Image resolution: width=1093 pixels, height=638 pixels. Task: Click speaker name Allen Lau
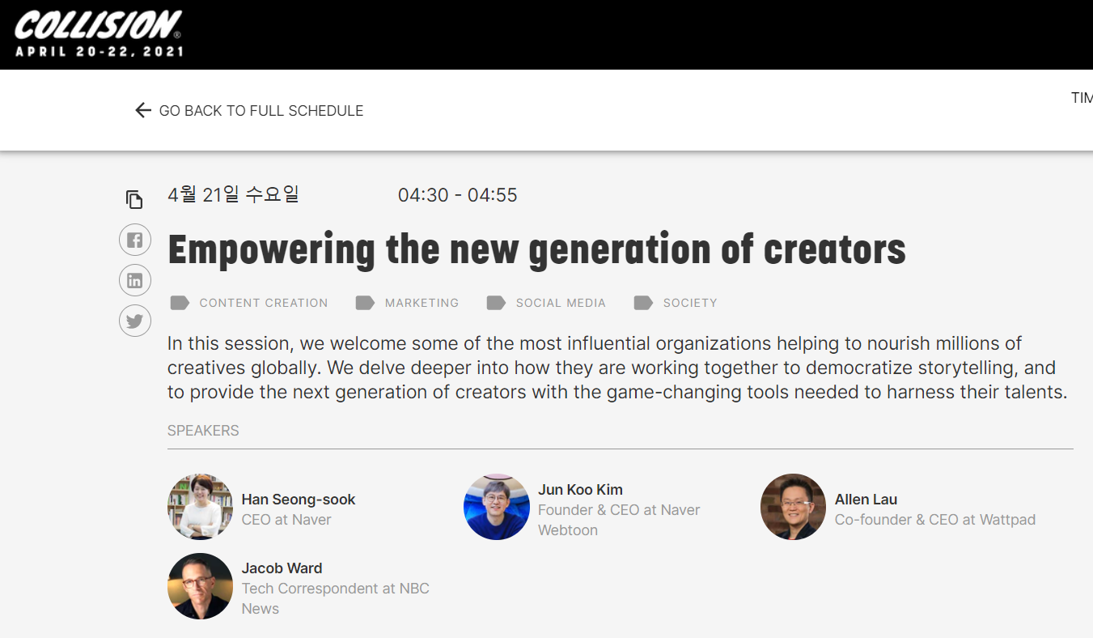click(866, 499)
